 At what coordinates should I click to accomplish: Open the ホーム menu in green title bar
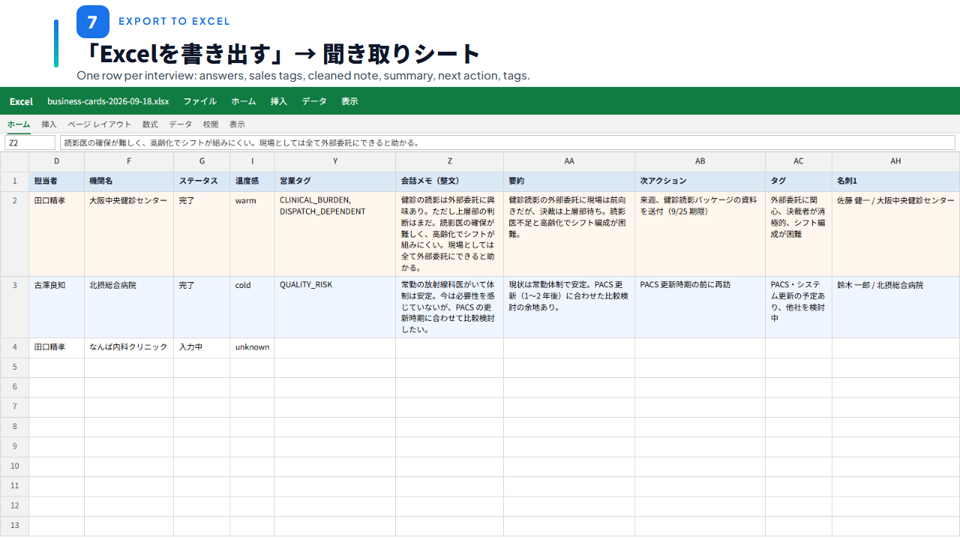point(243,102)
